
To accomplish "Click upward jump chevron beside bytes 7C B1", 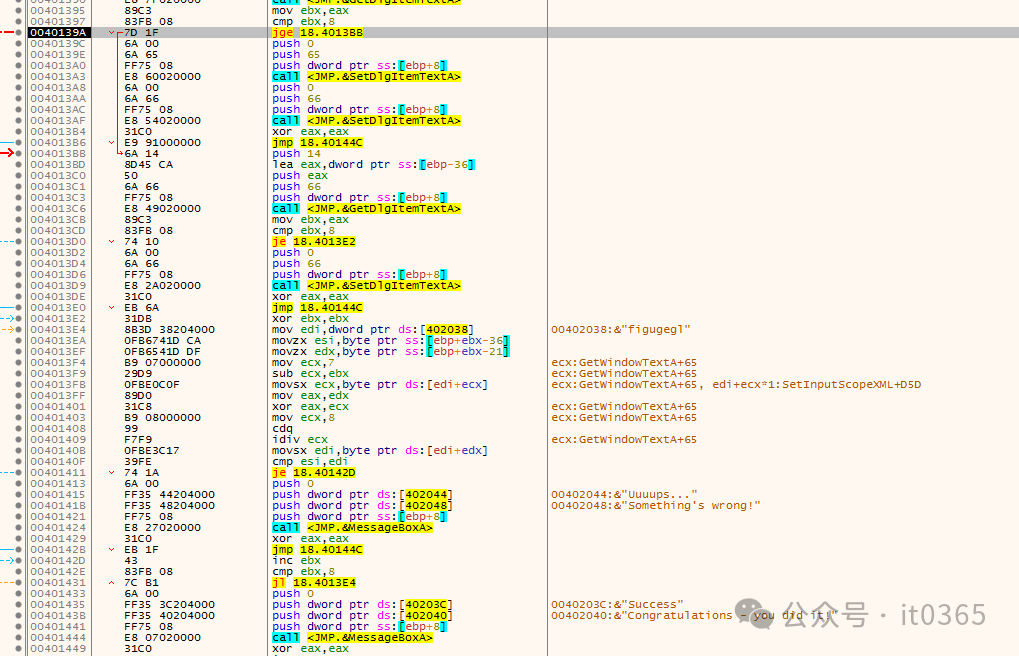I will point(112,583).
